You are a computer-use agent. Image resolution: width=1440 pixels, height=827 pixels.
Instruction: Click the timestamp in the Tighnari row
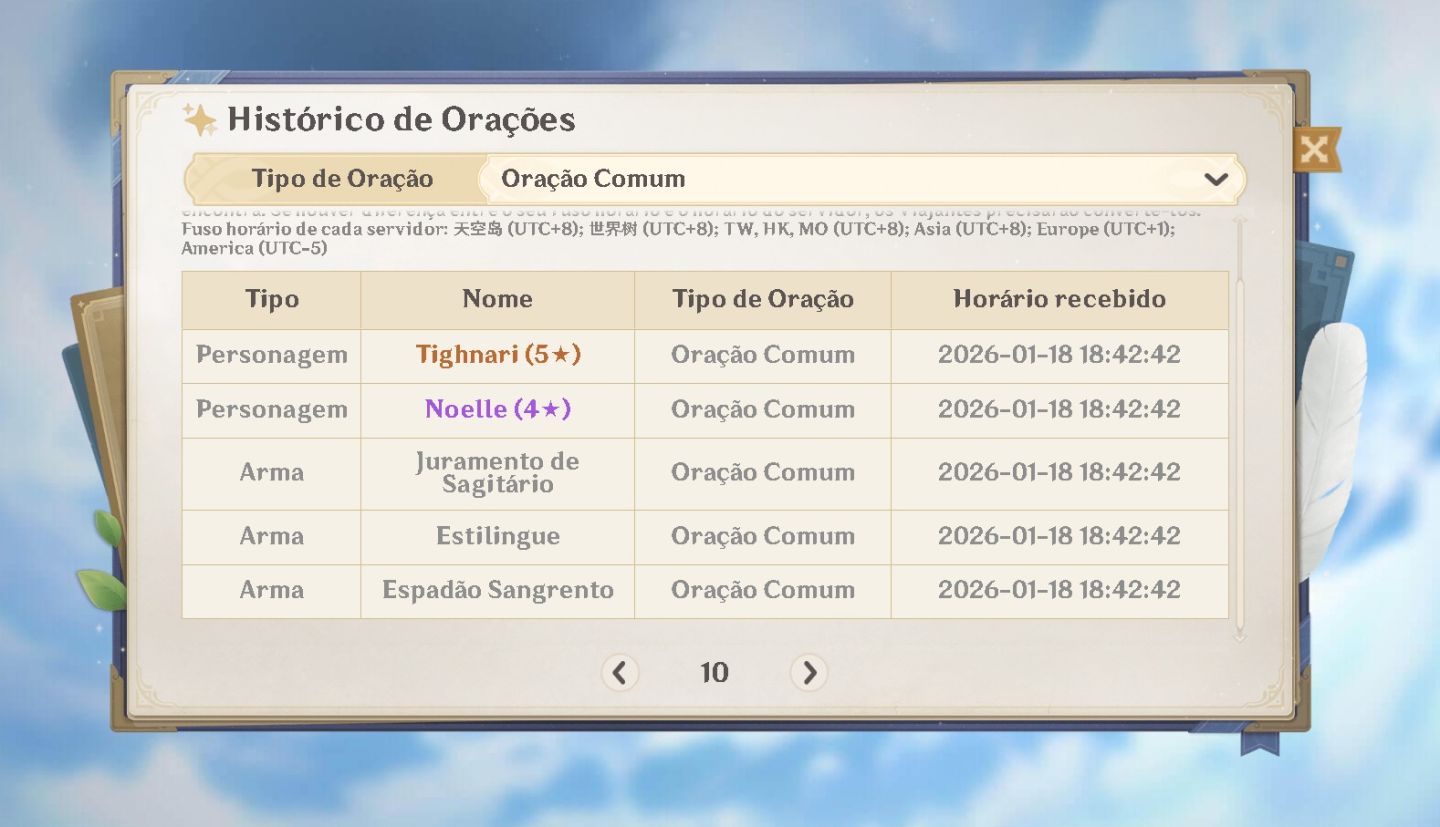[x=1060, y=355]
